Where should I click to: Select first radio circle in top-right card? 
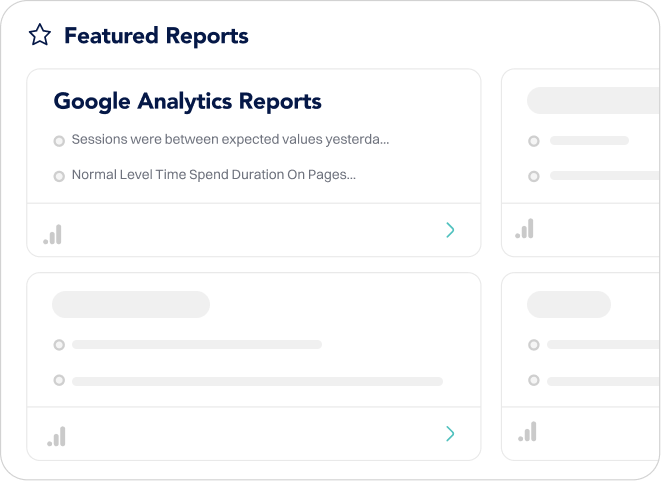pos(534,141)
